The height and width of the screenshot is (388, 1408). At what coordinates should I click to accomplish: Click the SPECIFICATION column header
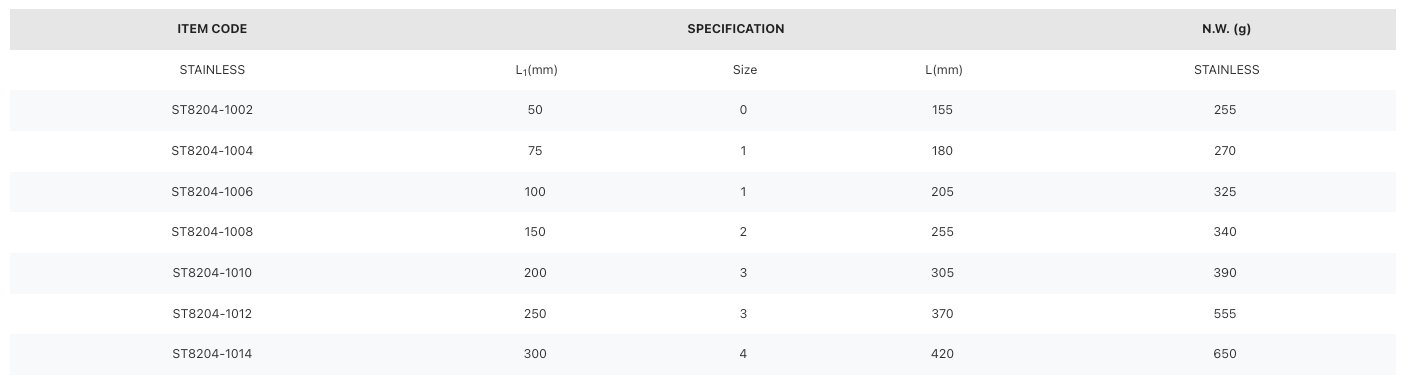click(735, 29)
